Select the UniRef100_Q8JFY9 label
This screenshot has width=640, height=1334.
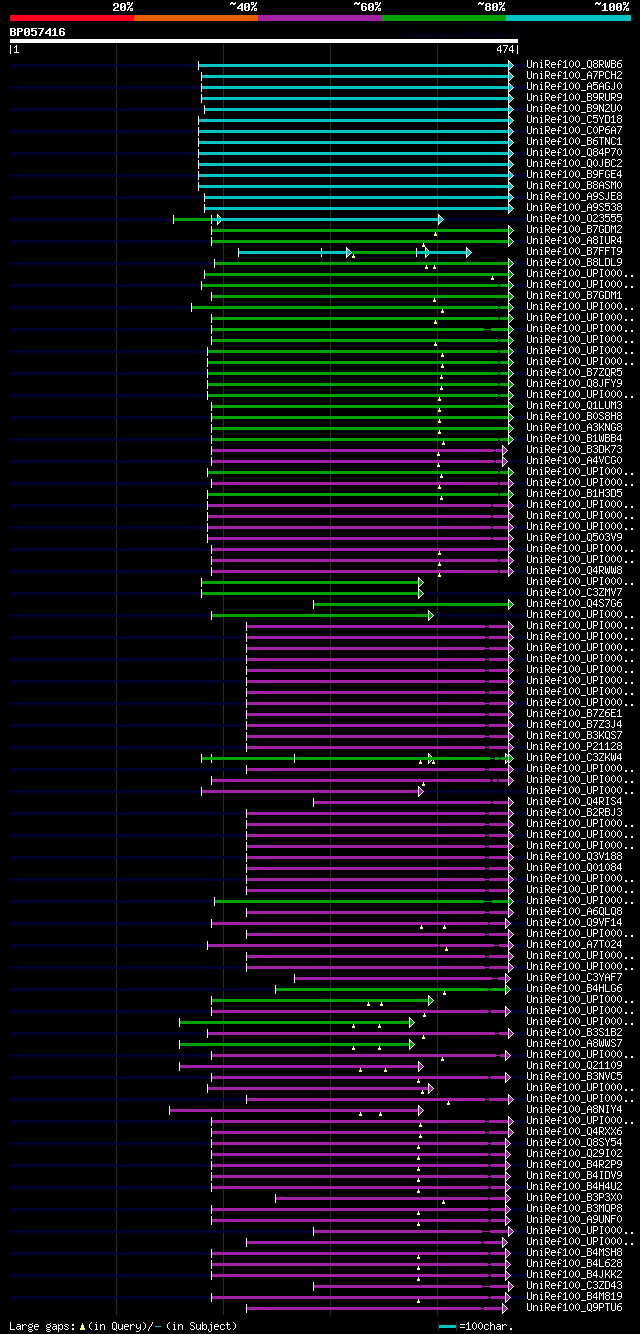[x=574, y=383]
